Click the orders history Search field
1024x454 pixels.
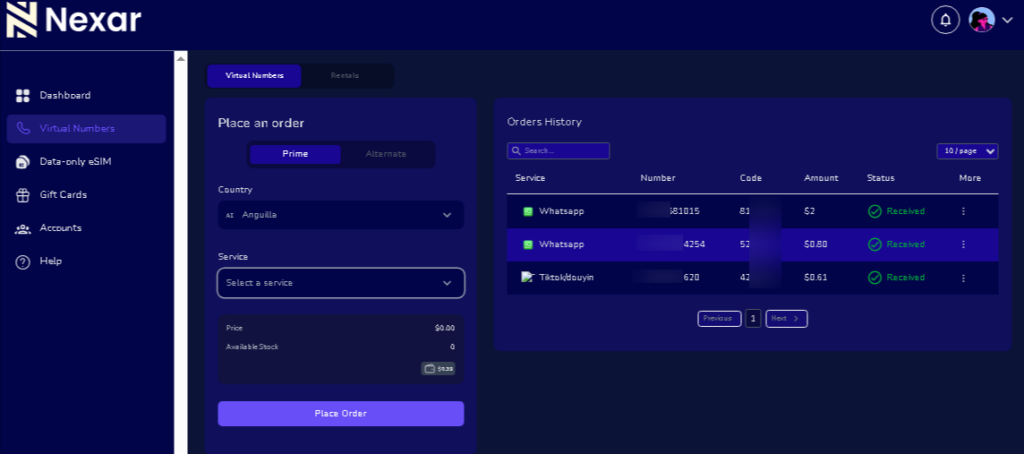(558, 151)
